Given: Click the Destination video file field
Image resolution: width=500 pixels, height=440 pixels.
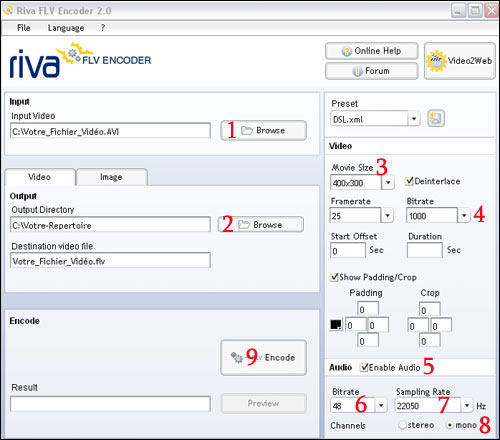Looking at the screenshot, I should tap(110, 260).
